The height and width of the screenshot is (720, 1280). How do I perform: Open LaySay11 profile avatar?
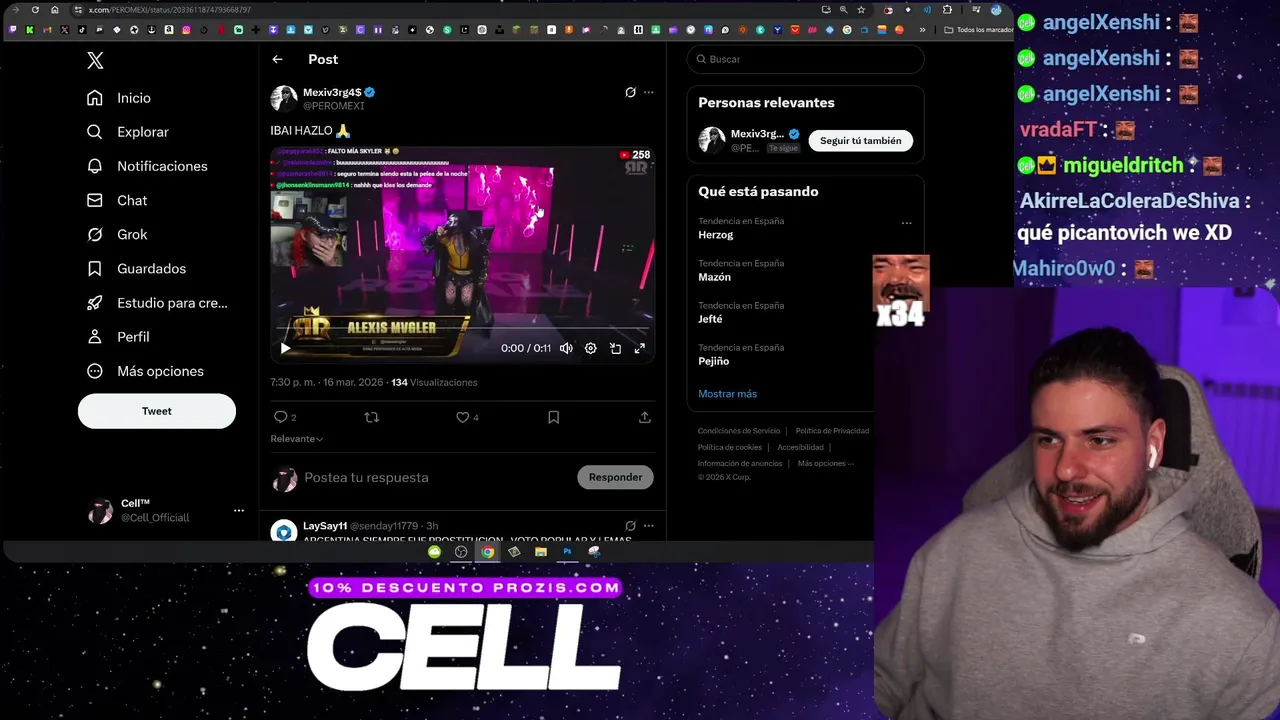click(284, 531)
